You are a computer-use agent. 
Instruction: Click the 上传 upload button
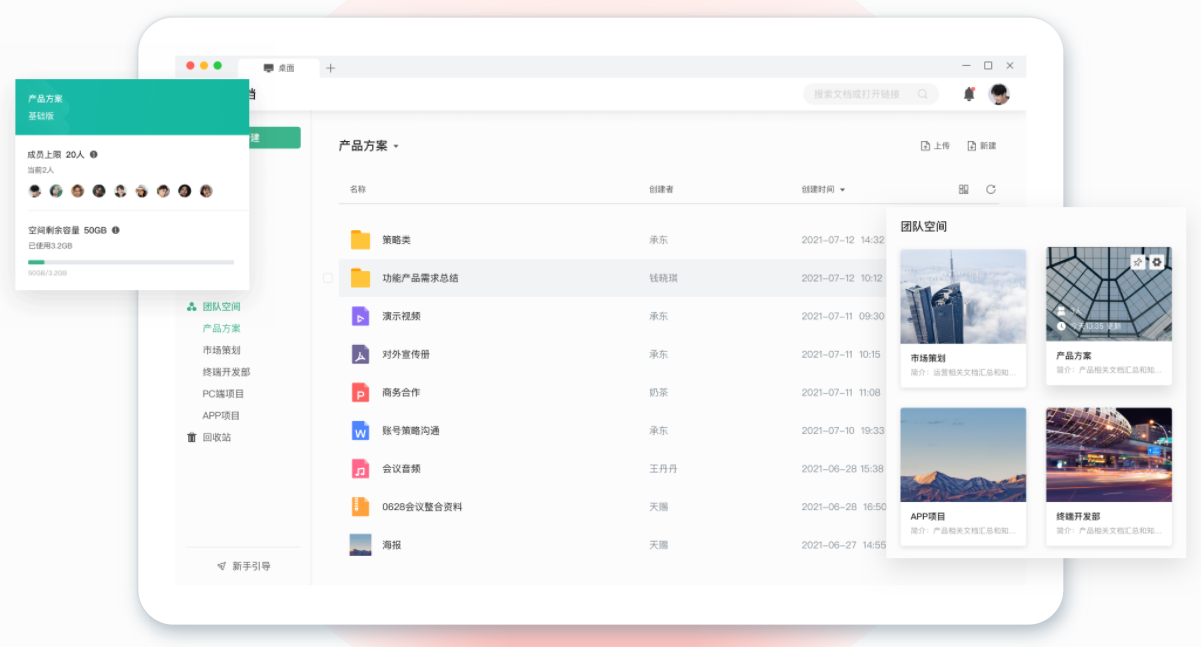click(x=935, y=146)
